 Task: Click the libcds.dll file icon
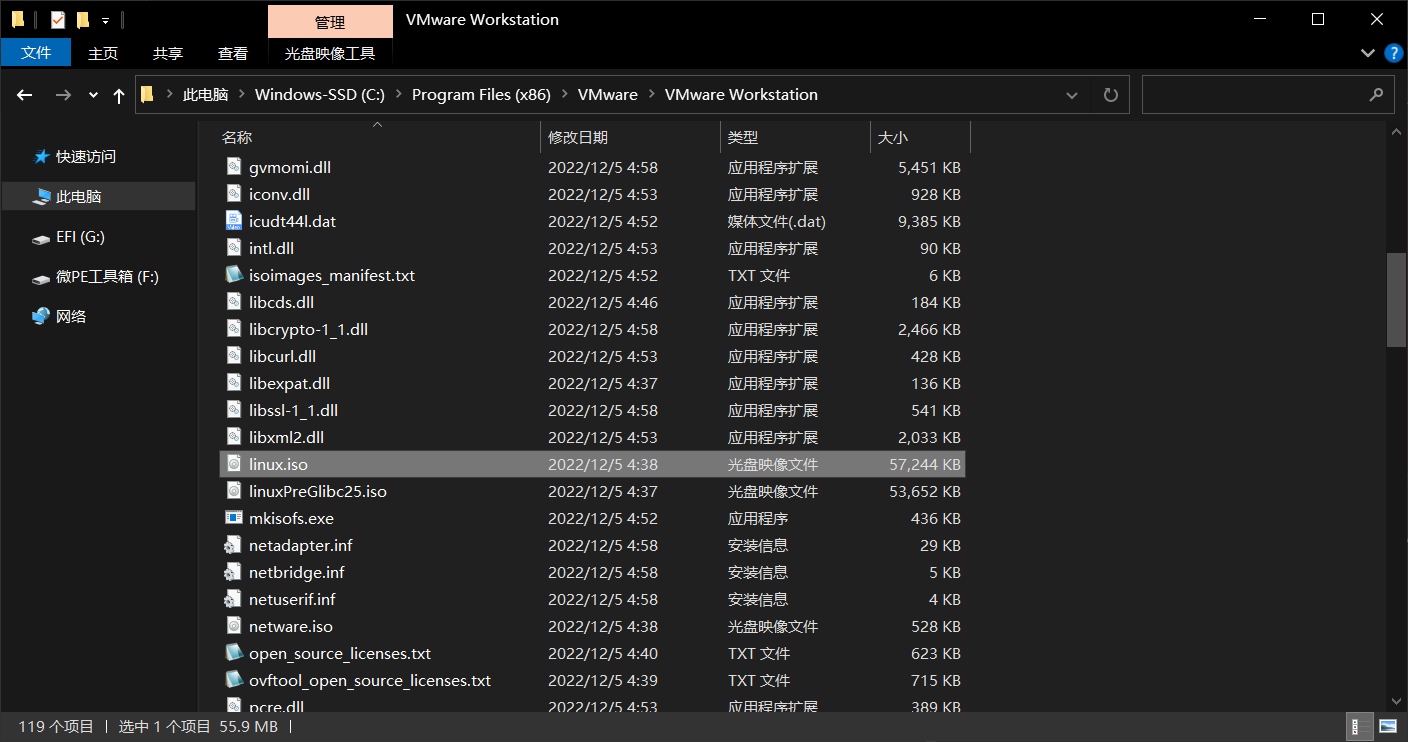233,302
